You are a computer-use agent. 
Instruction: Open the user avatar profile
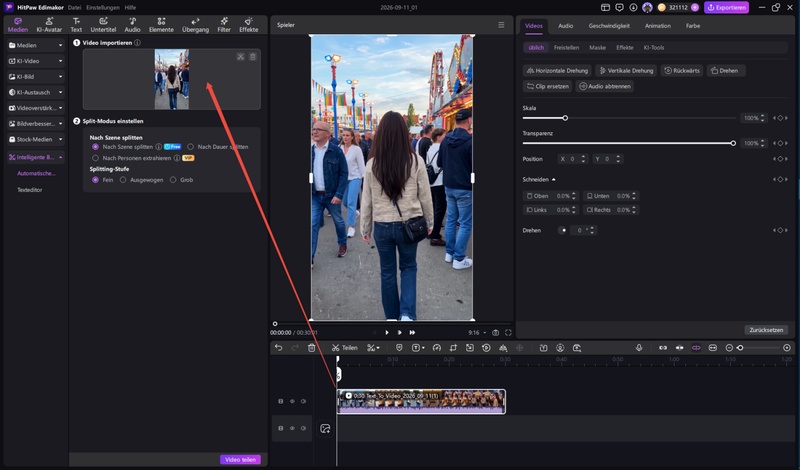(647, 7)
